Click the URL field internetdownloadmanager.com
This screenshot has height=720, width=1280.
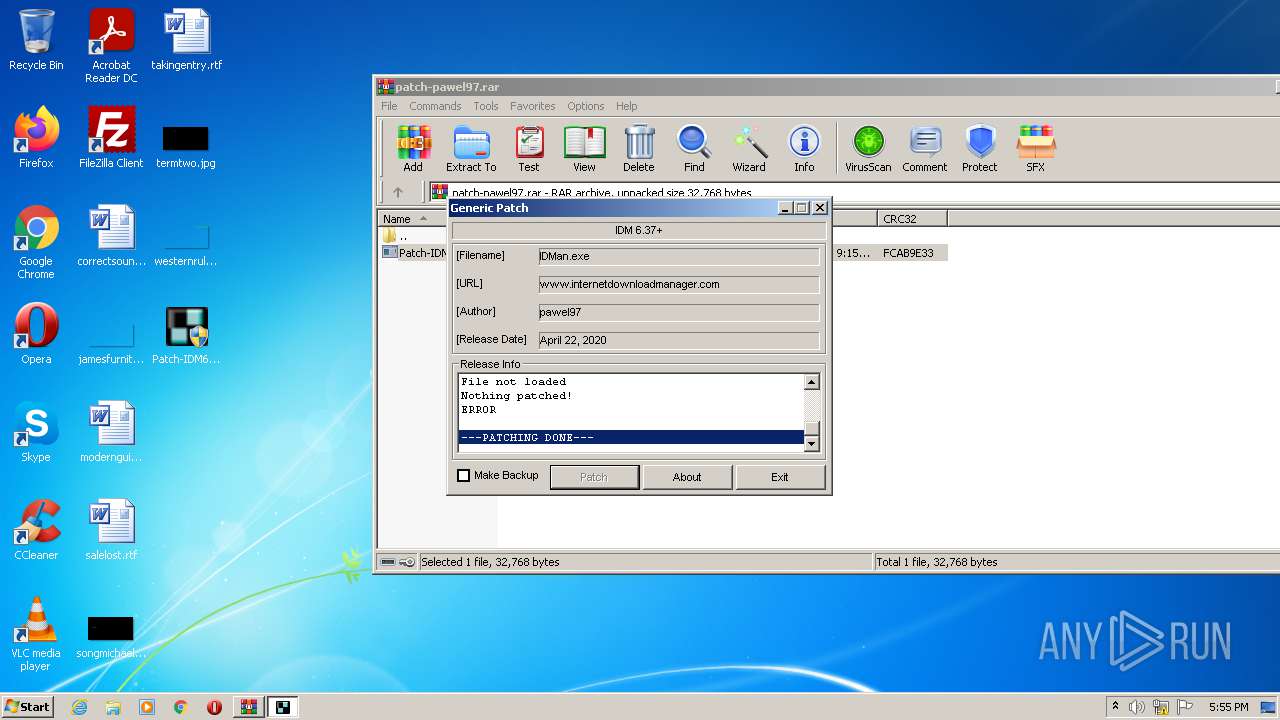click(x=679, y=284)
